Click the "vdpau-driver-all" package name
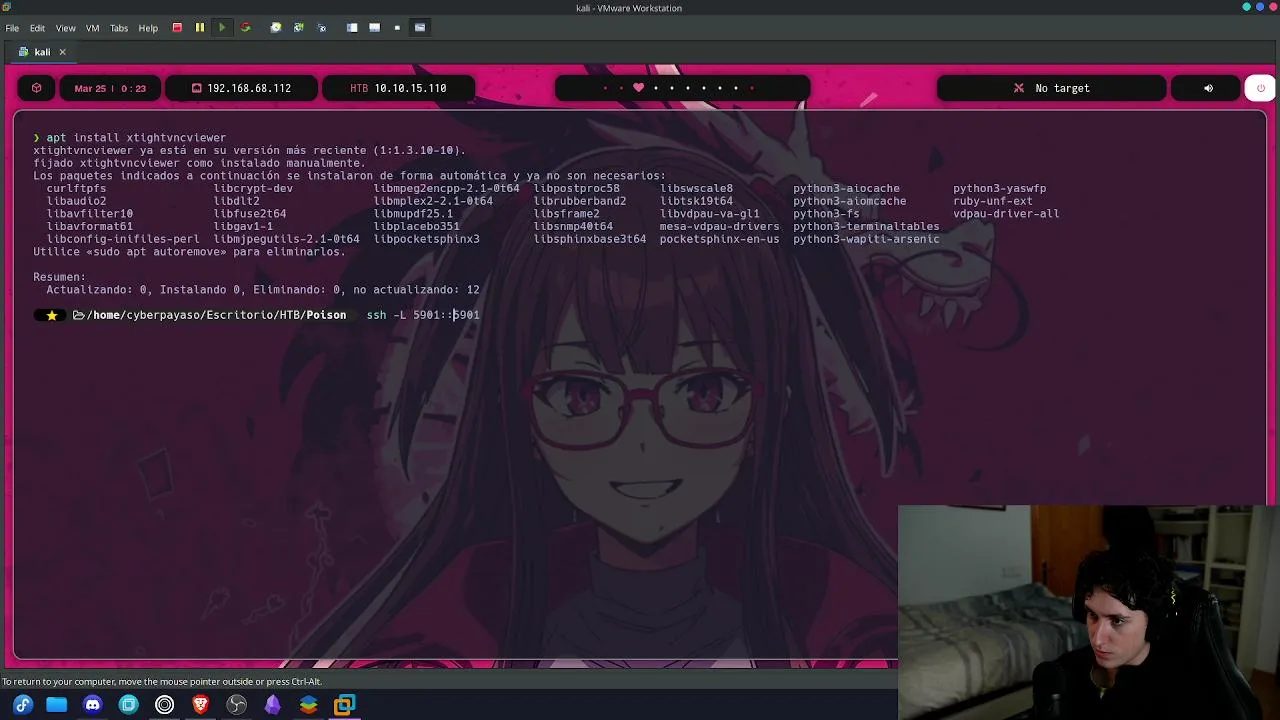The image size is (1280, 720). pyautogui.click(x=1006, y=213)
